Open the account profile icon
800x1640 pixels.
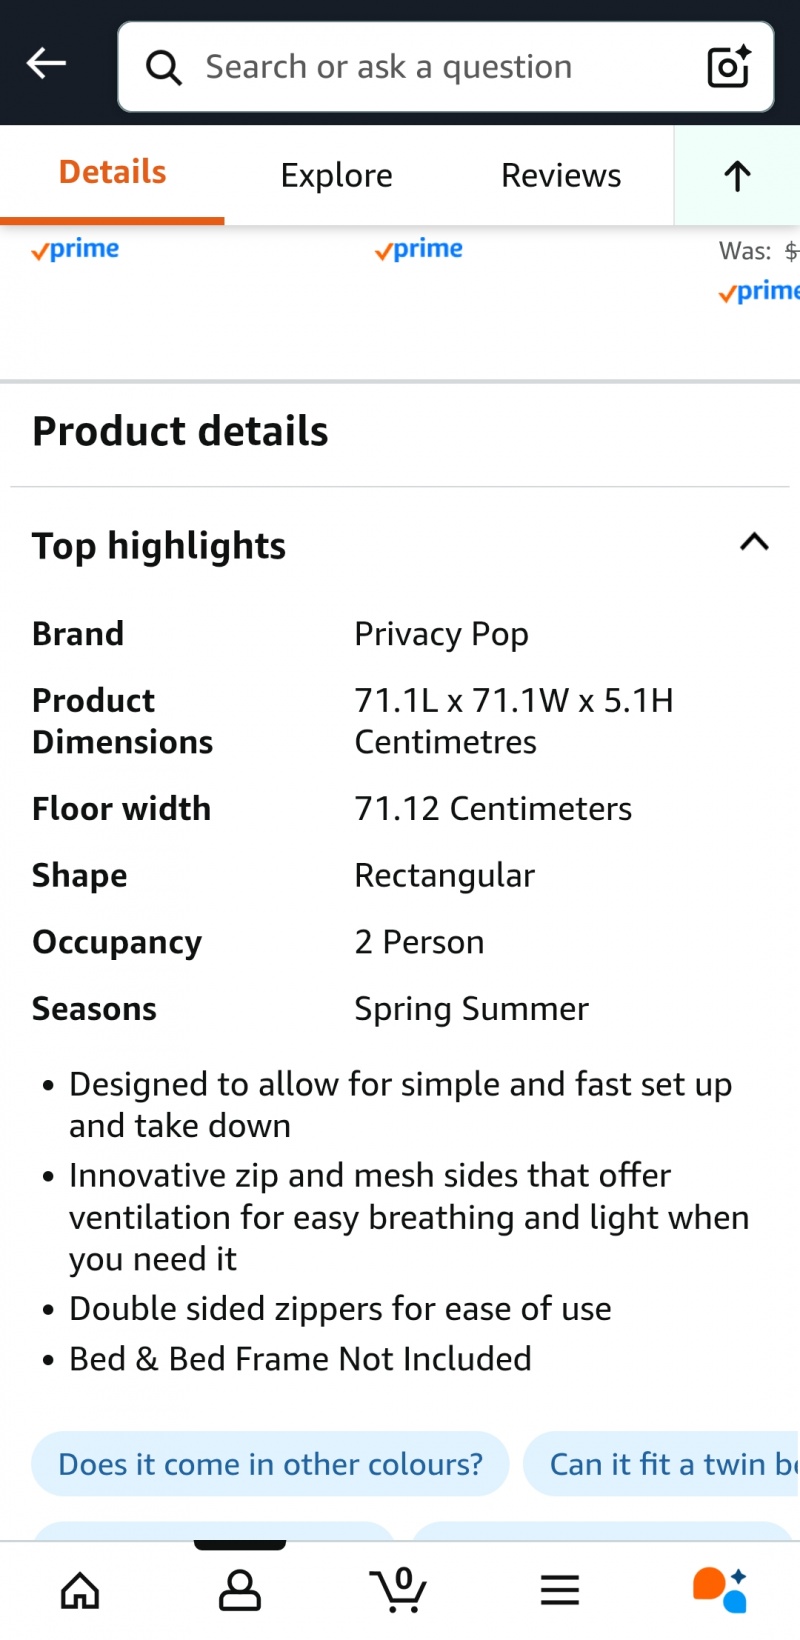(240, 1590)
